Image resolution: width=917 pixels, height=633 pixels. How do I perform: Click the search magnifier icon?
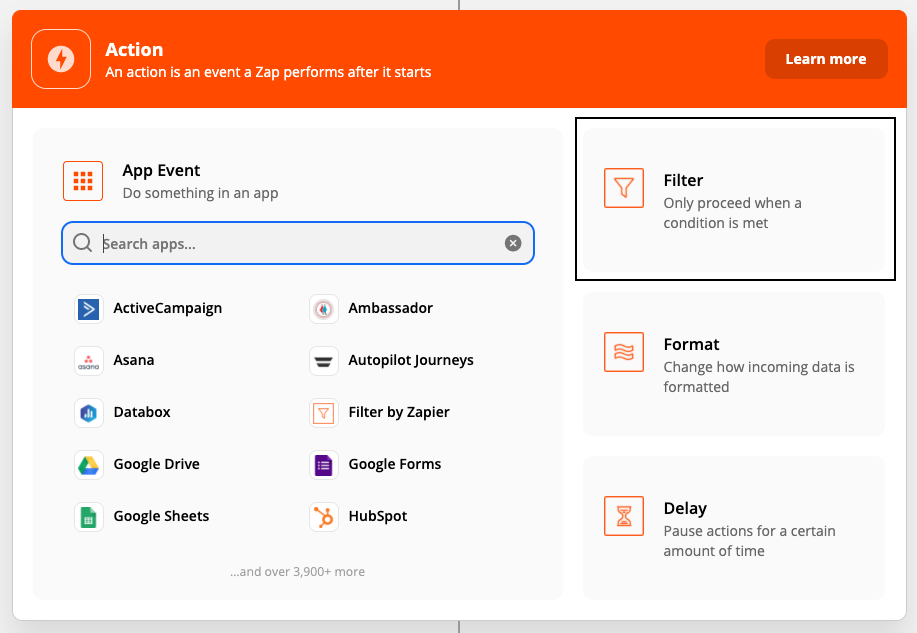click(x=82, y=242)
